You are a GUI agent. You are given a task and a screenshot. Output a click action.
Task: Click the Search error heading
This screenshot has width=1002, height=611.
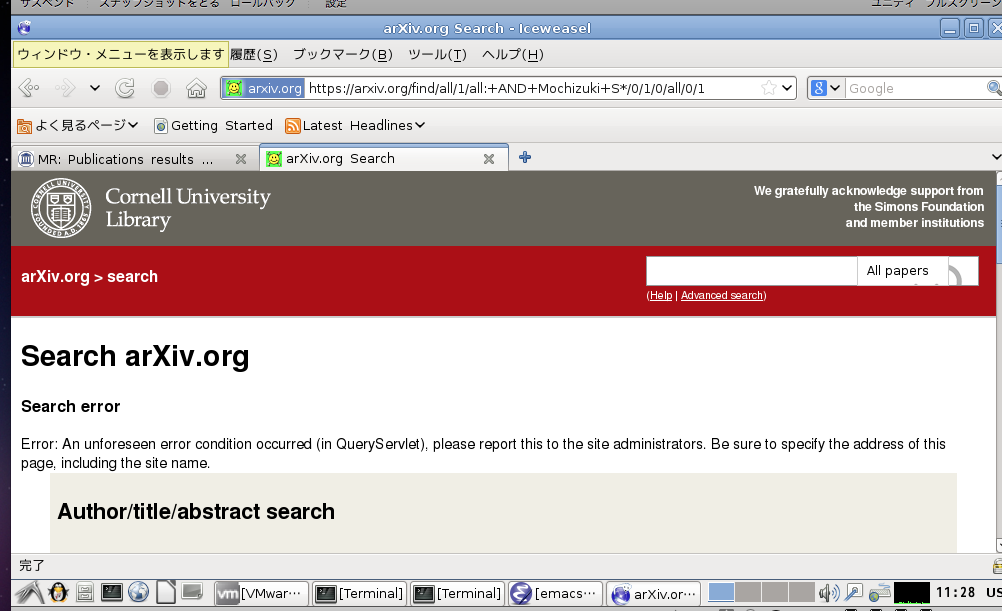70,406
